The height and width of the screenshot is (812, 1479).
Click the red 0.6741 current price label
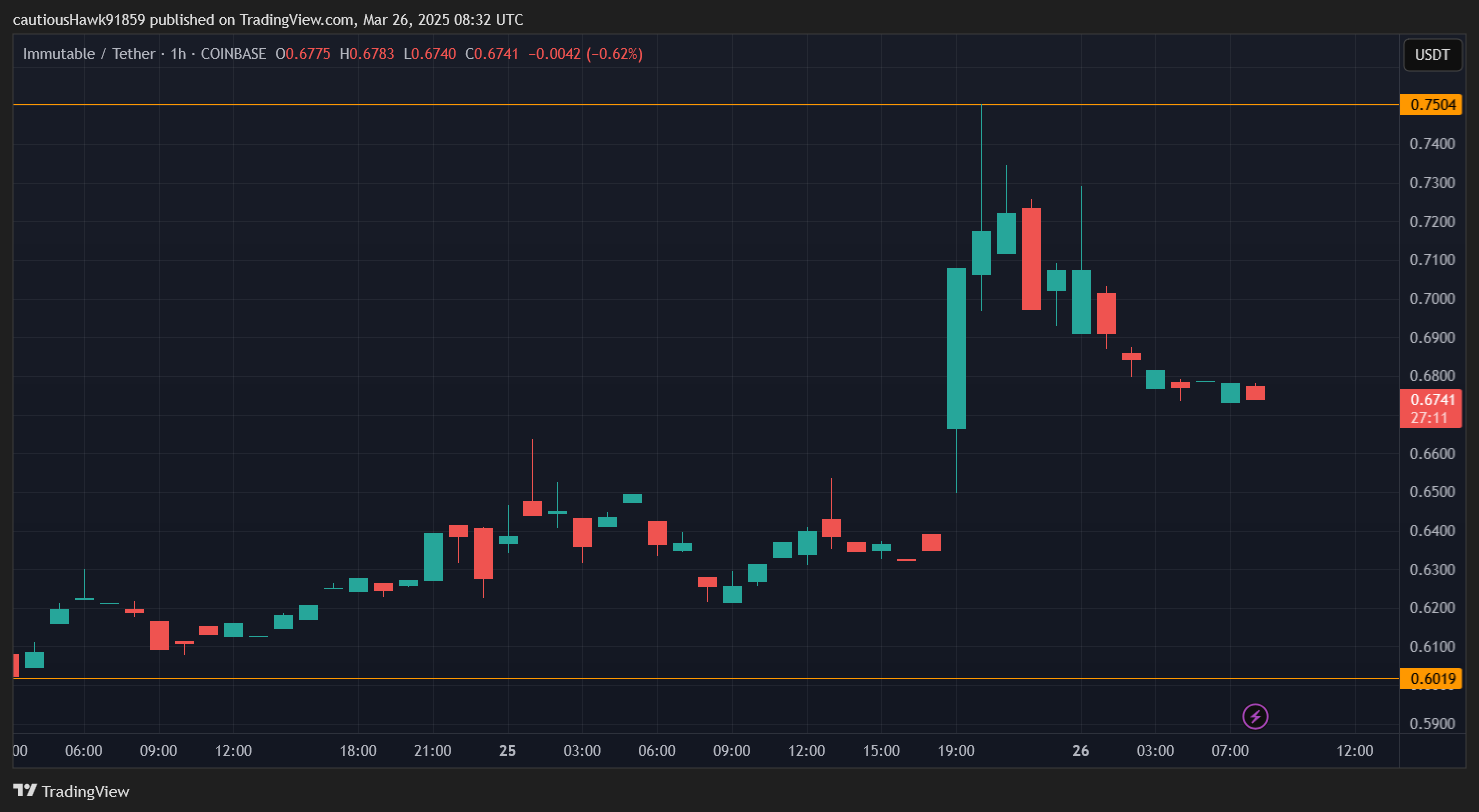[1432, 399]
